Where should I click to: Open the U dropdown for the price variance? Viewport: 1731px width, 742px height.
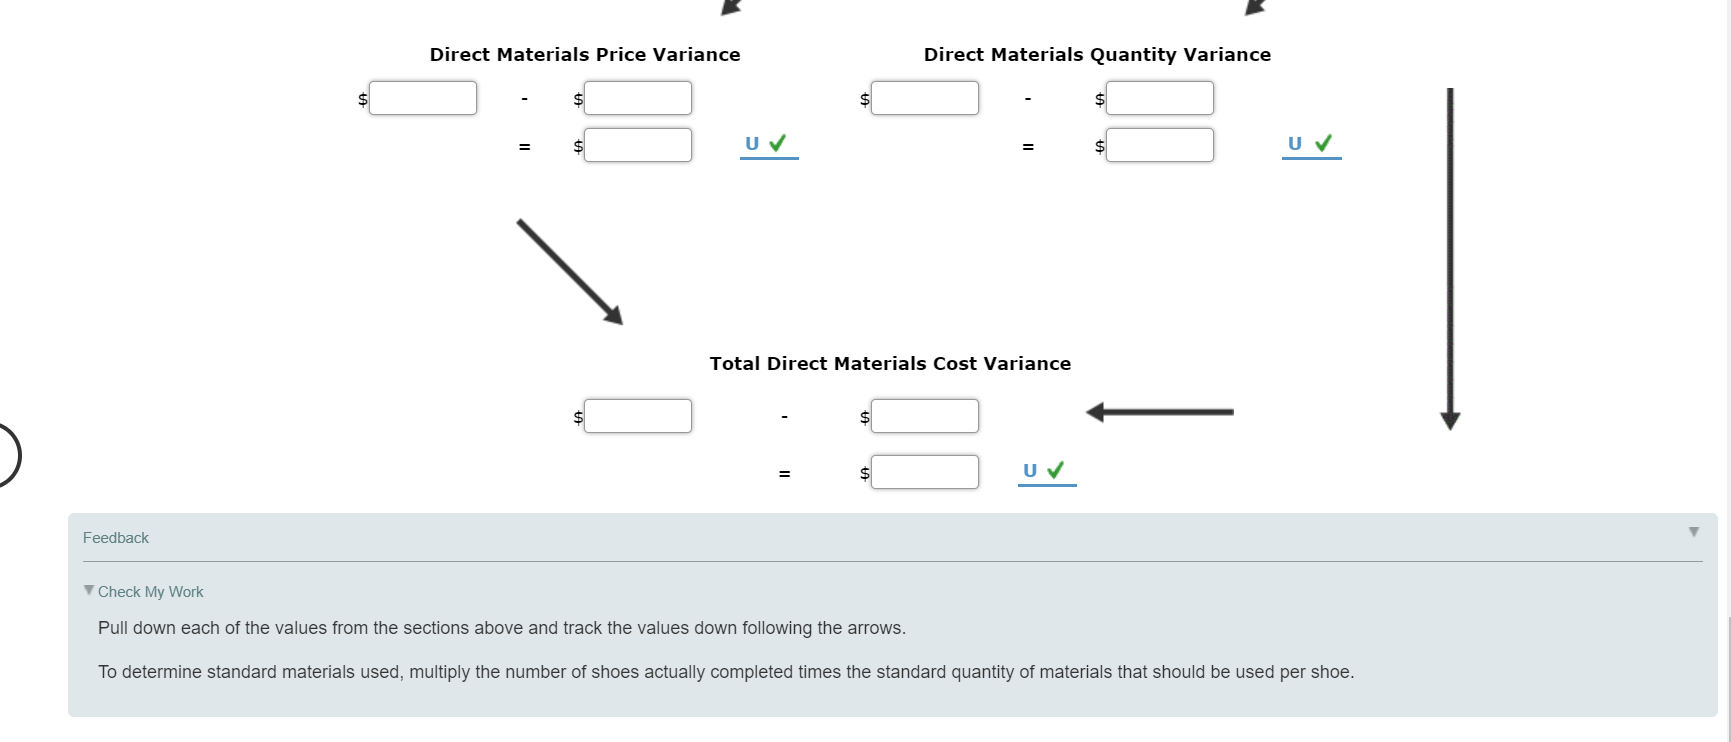[750, 144]
